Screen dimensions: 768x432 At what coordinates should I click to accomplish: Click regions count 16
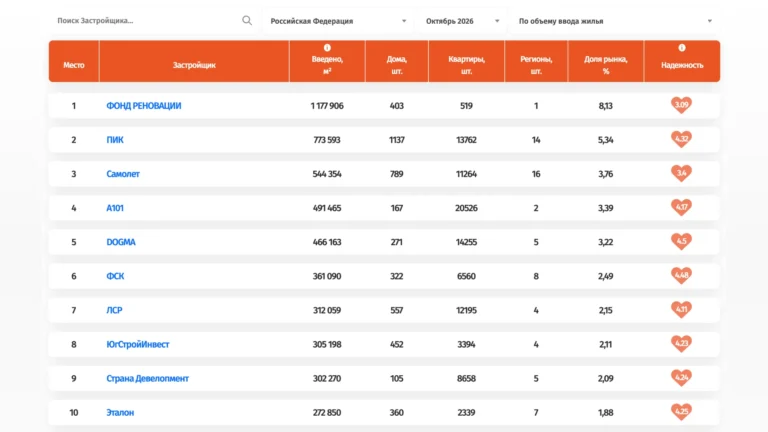pos(536,174)
